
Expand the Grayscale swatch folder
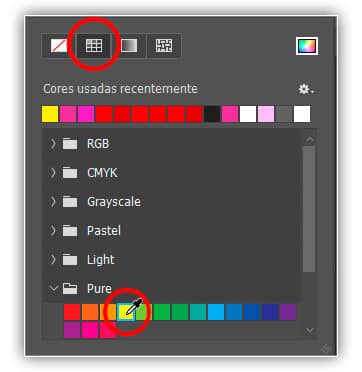tap(53, 202)
